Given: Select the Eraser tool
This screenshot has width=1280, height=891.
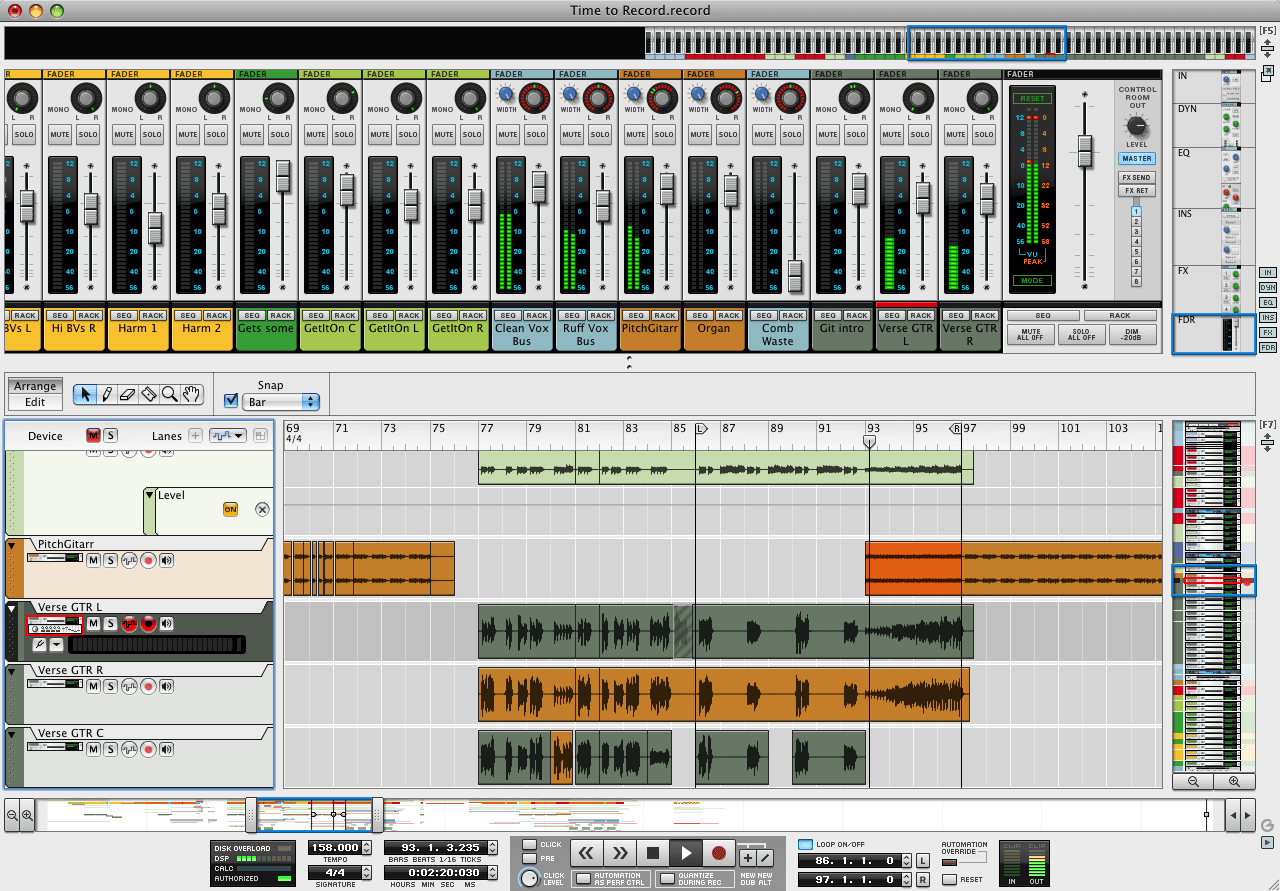Looking at the screenshot, I should pyautogui.click(x=128, y=394).
